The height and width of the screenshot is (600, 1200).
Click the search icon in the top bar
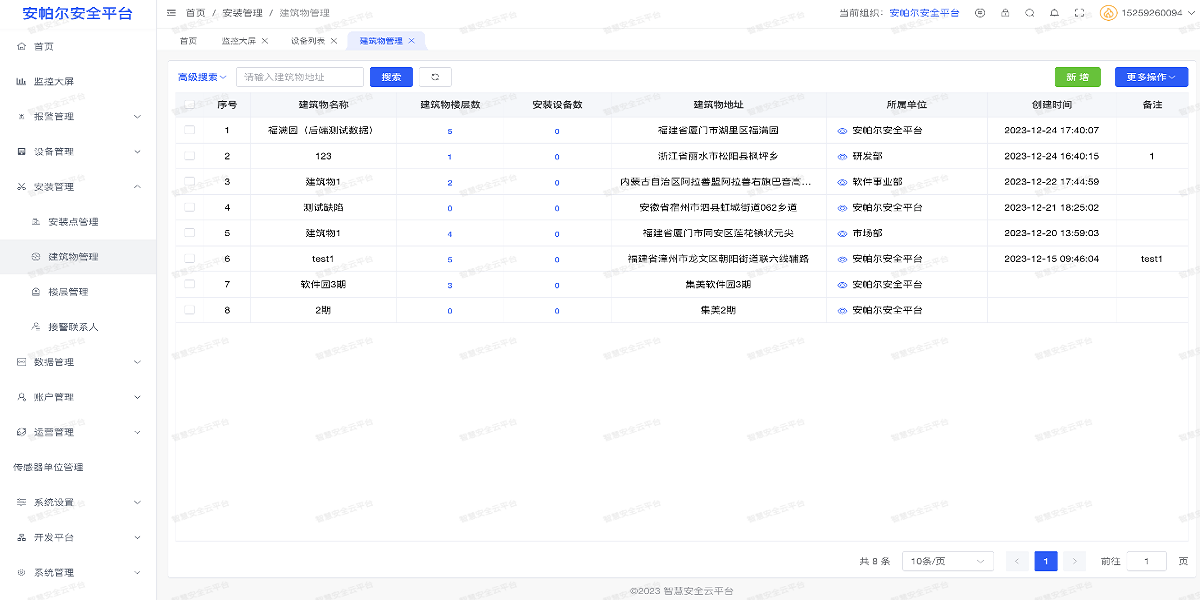pyautogui.click(x=1029, y=13)
